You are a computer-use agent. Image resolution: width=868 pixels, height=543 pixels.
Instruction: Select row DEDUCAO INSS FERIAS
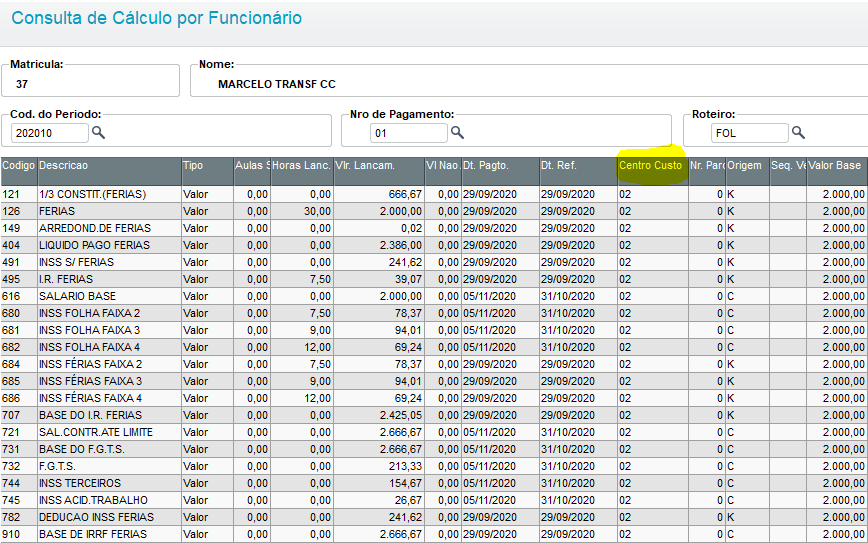434,517
